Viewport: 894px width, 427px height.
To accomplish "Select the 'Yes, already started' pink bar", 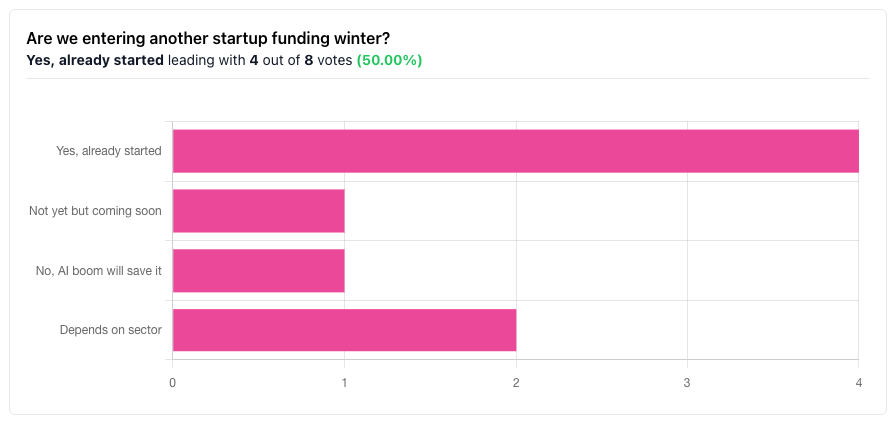I will (515, 151).
